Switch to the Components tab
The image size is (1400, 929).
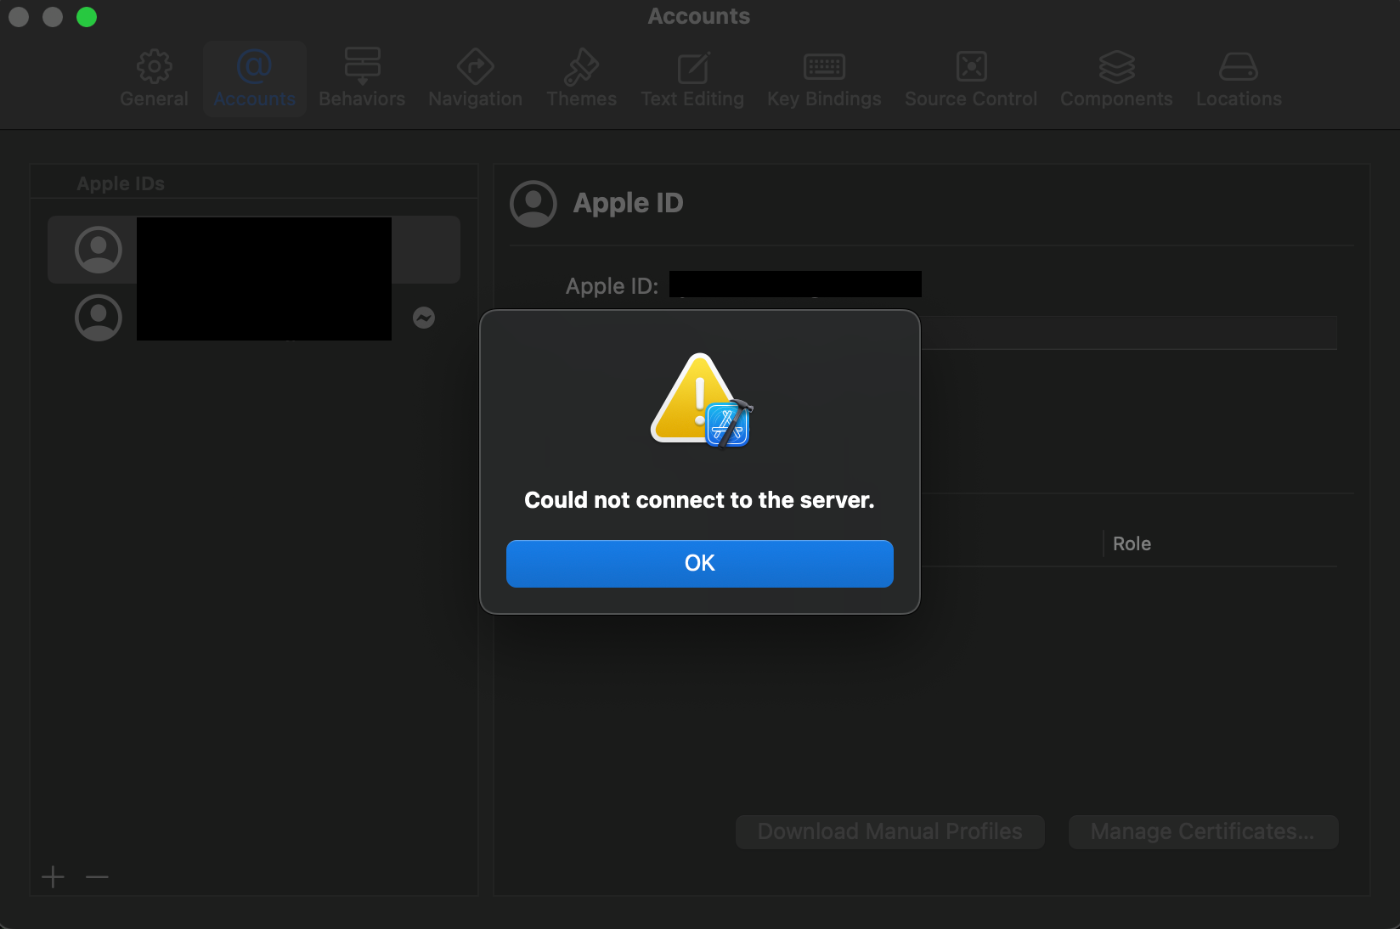[x=1116, y=79]
